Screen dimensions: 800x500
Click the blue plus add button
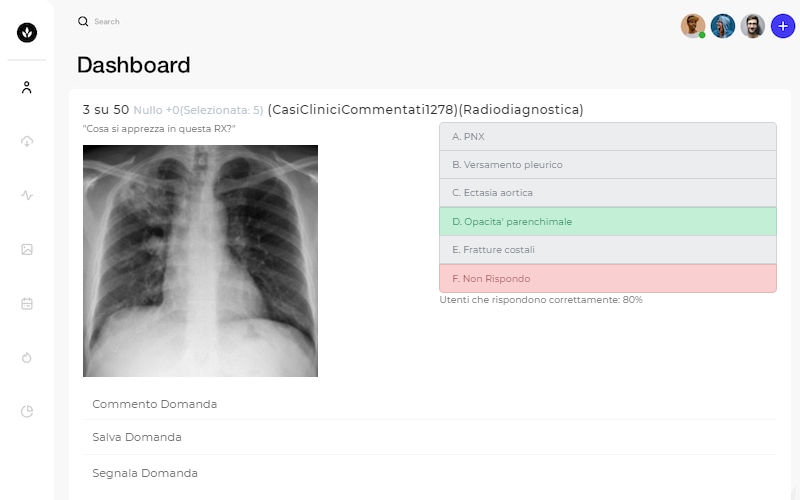pyautogui.click(x=783, y=26)
